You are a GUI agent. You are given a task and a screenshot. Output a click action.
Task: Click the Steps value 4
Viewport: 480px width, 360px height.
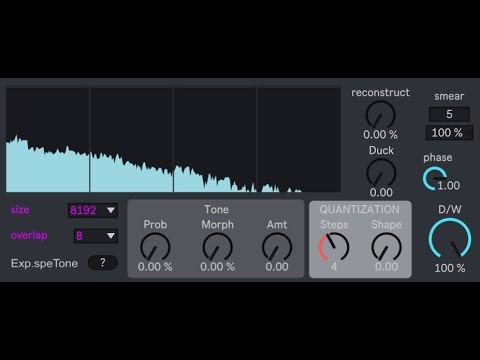click(334, 267)
